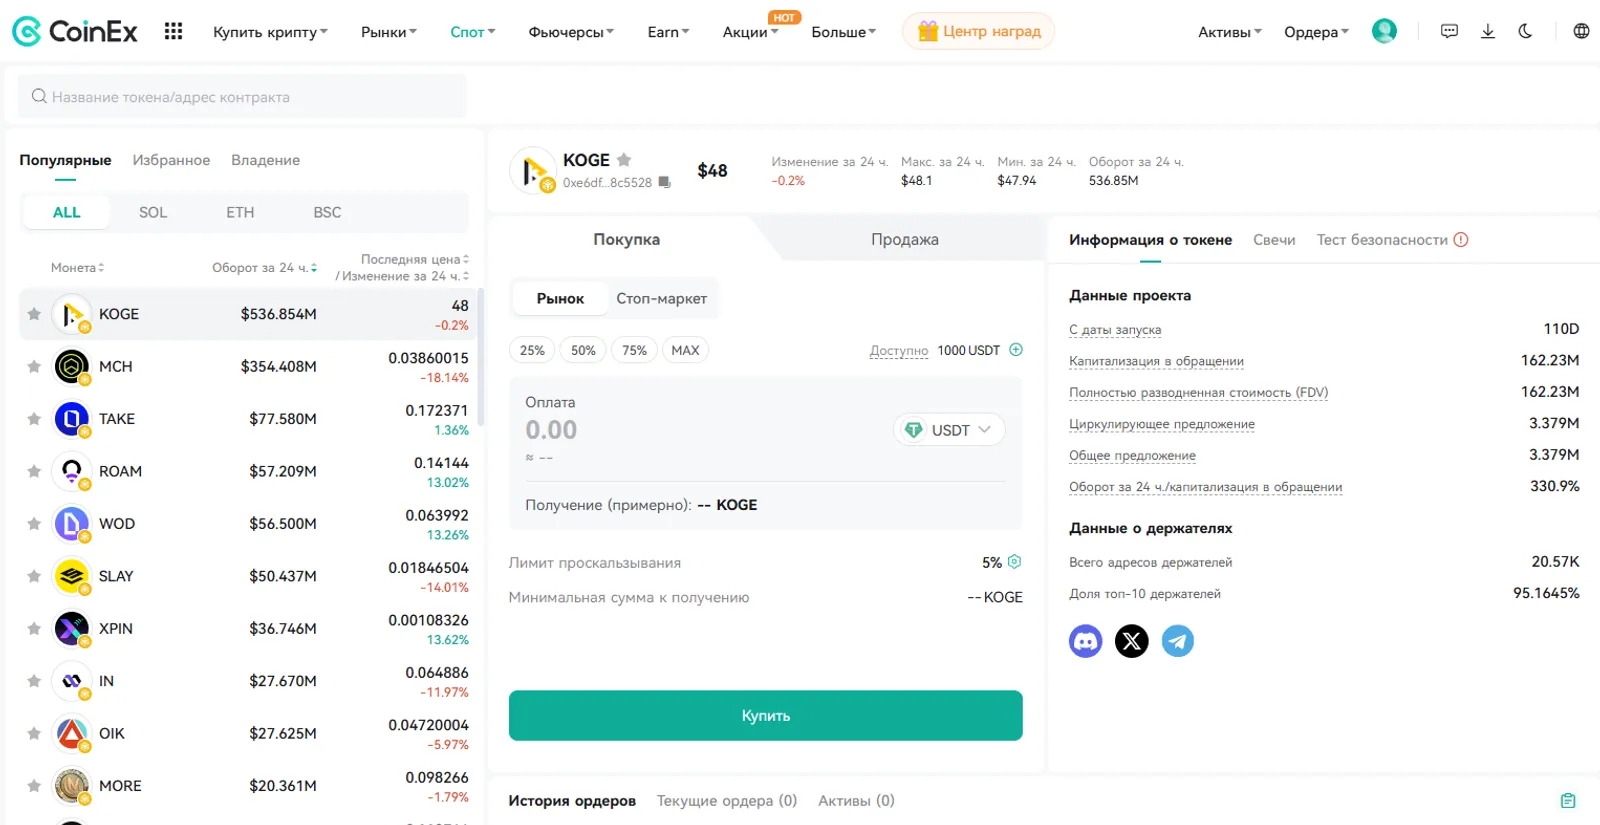Sort list by Оборот за 24 ч.
This screenshot has width=1600, height=825.
(x=264, y=268)
